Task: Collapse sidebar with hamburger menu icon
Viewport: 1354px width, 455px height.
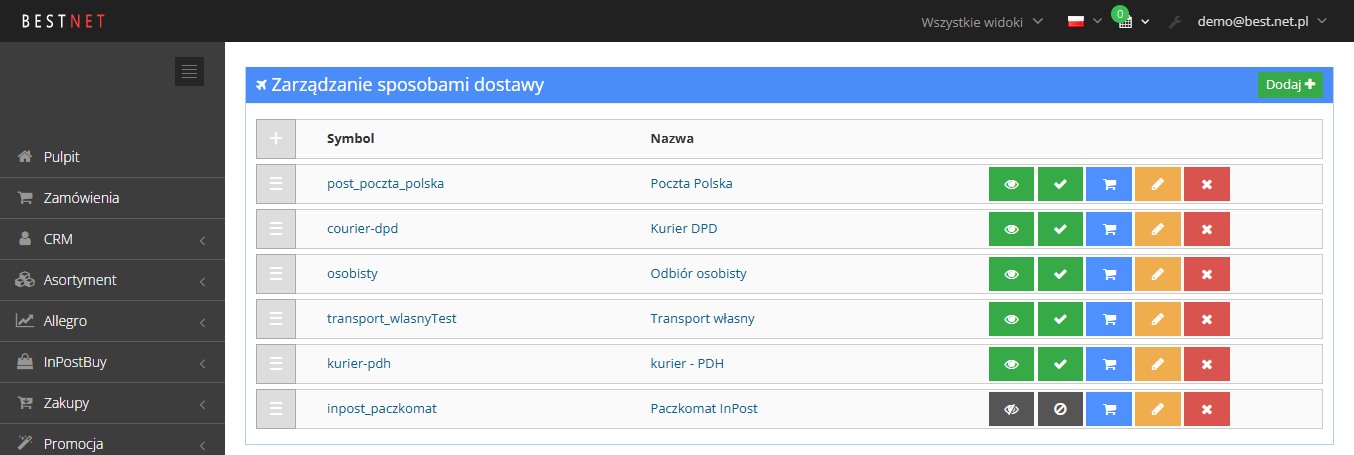Action: pyautogui.click(x=190, y=71)
